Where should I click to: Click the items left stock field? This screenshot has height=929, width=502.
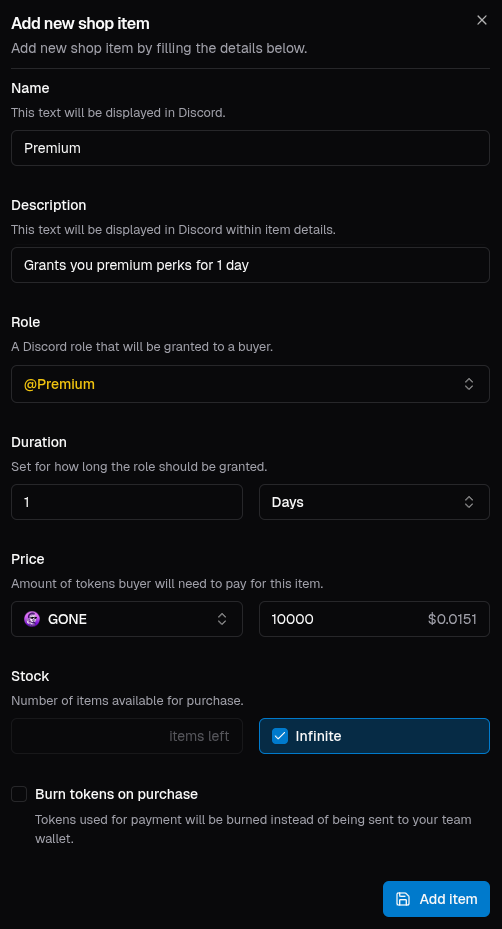(127, 736)
